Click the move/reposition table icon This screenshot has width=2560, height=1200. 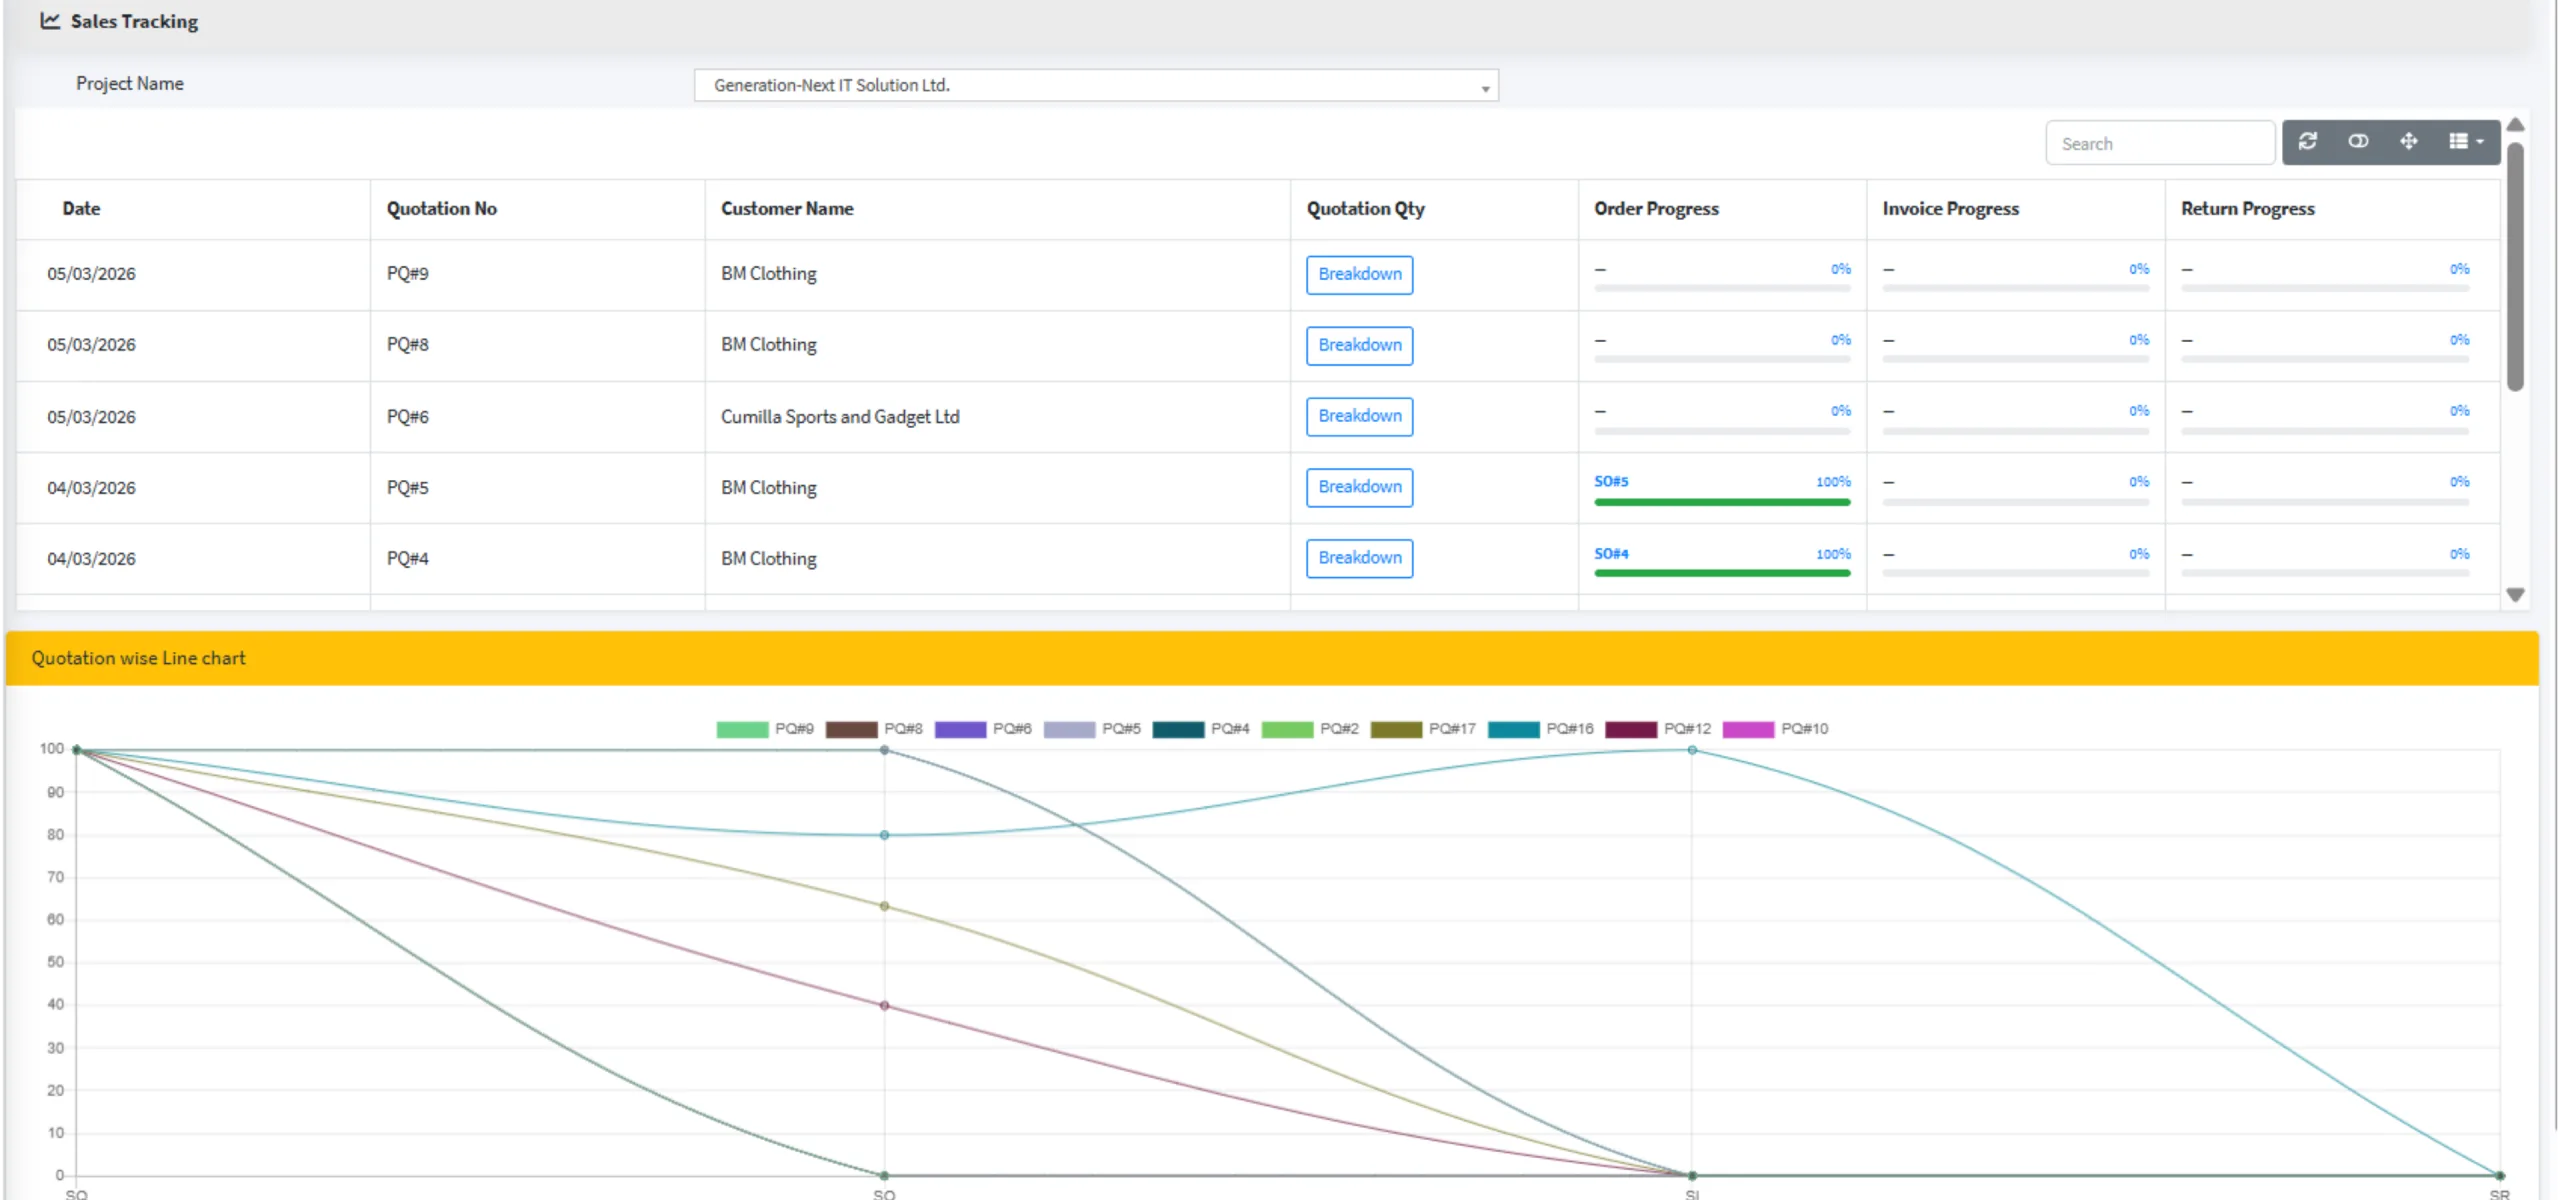(x=2410, y=142)
